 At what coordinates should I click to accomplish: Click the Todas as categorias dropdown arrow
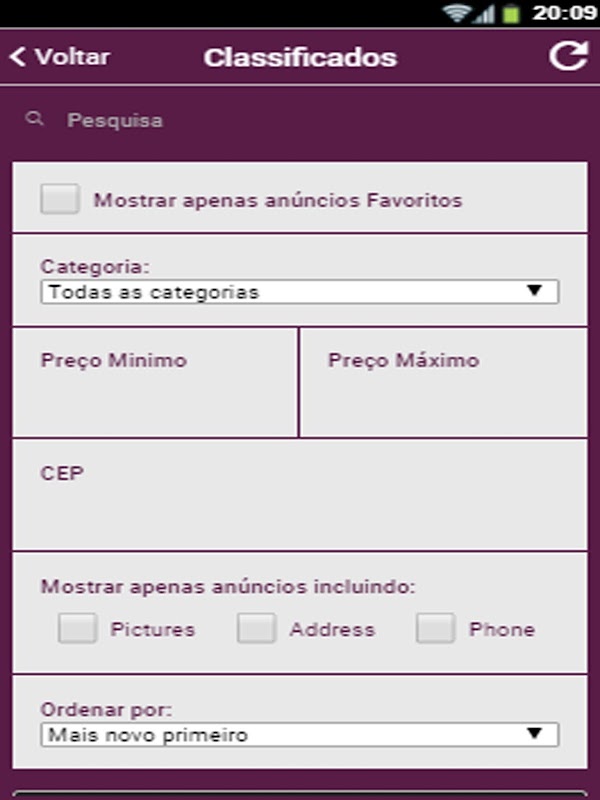(534, 291)
